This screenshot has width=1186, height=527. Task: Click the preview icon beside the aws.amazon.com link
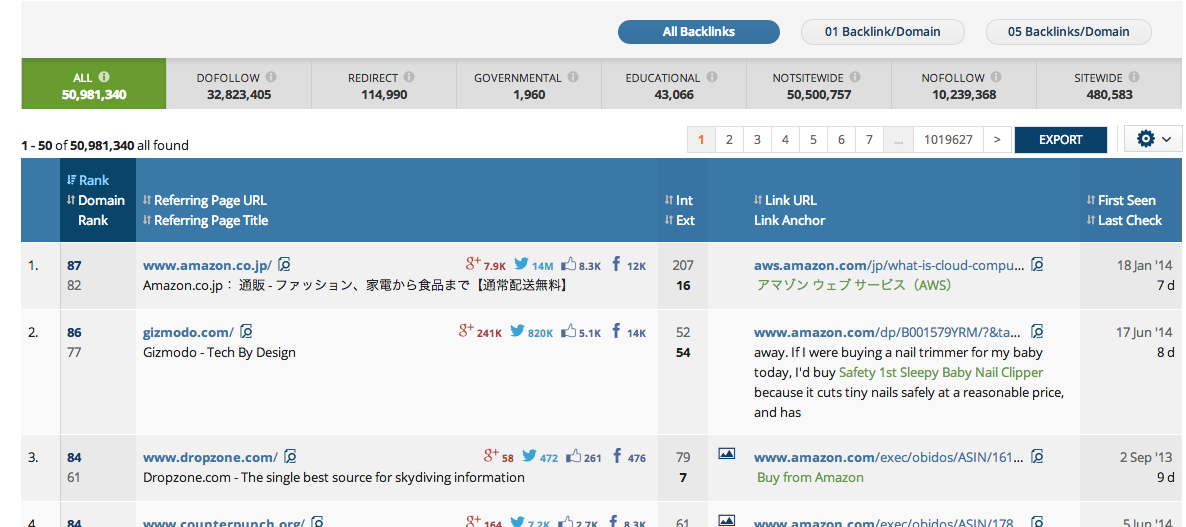click(1038, 265)
